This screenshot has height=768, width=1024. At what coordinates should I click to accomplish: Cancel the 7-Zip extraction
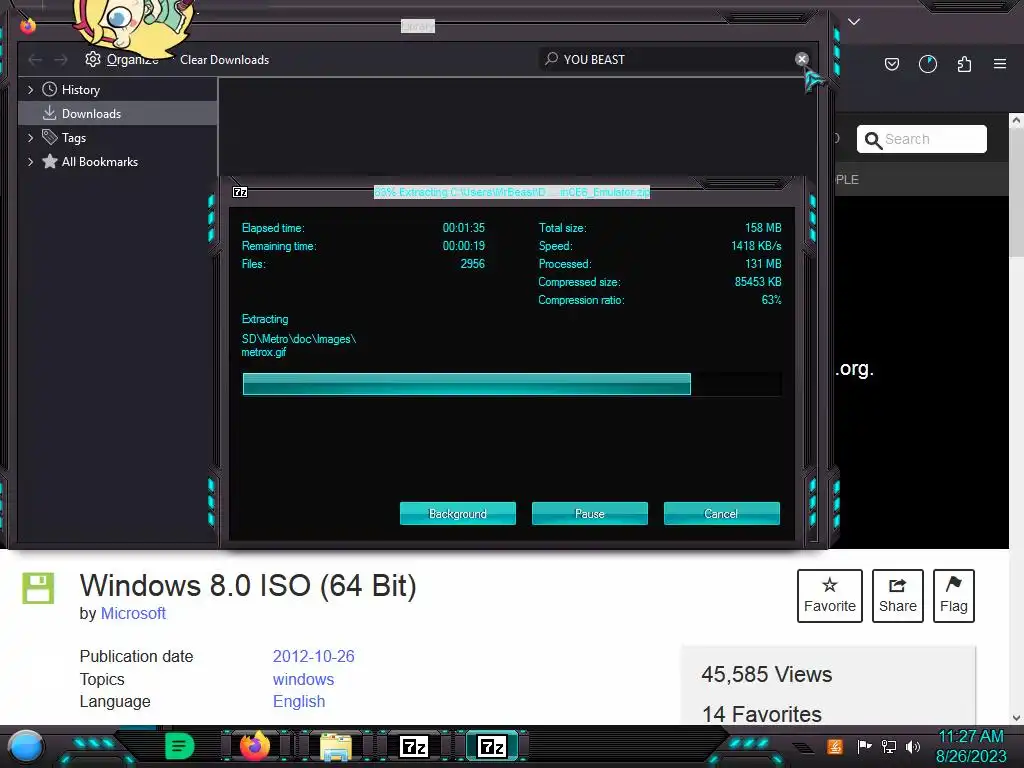(x=722, y=513)
